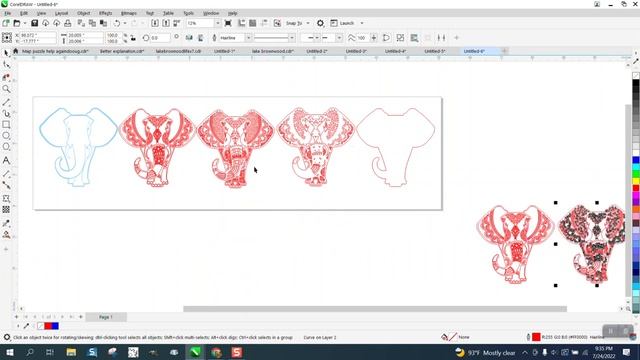
Task: Click the File Explorer taskbar icon
Action: 71,352
